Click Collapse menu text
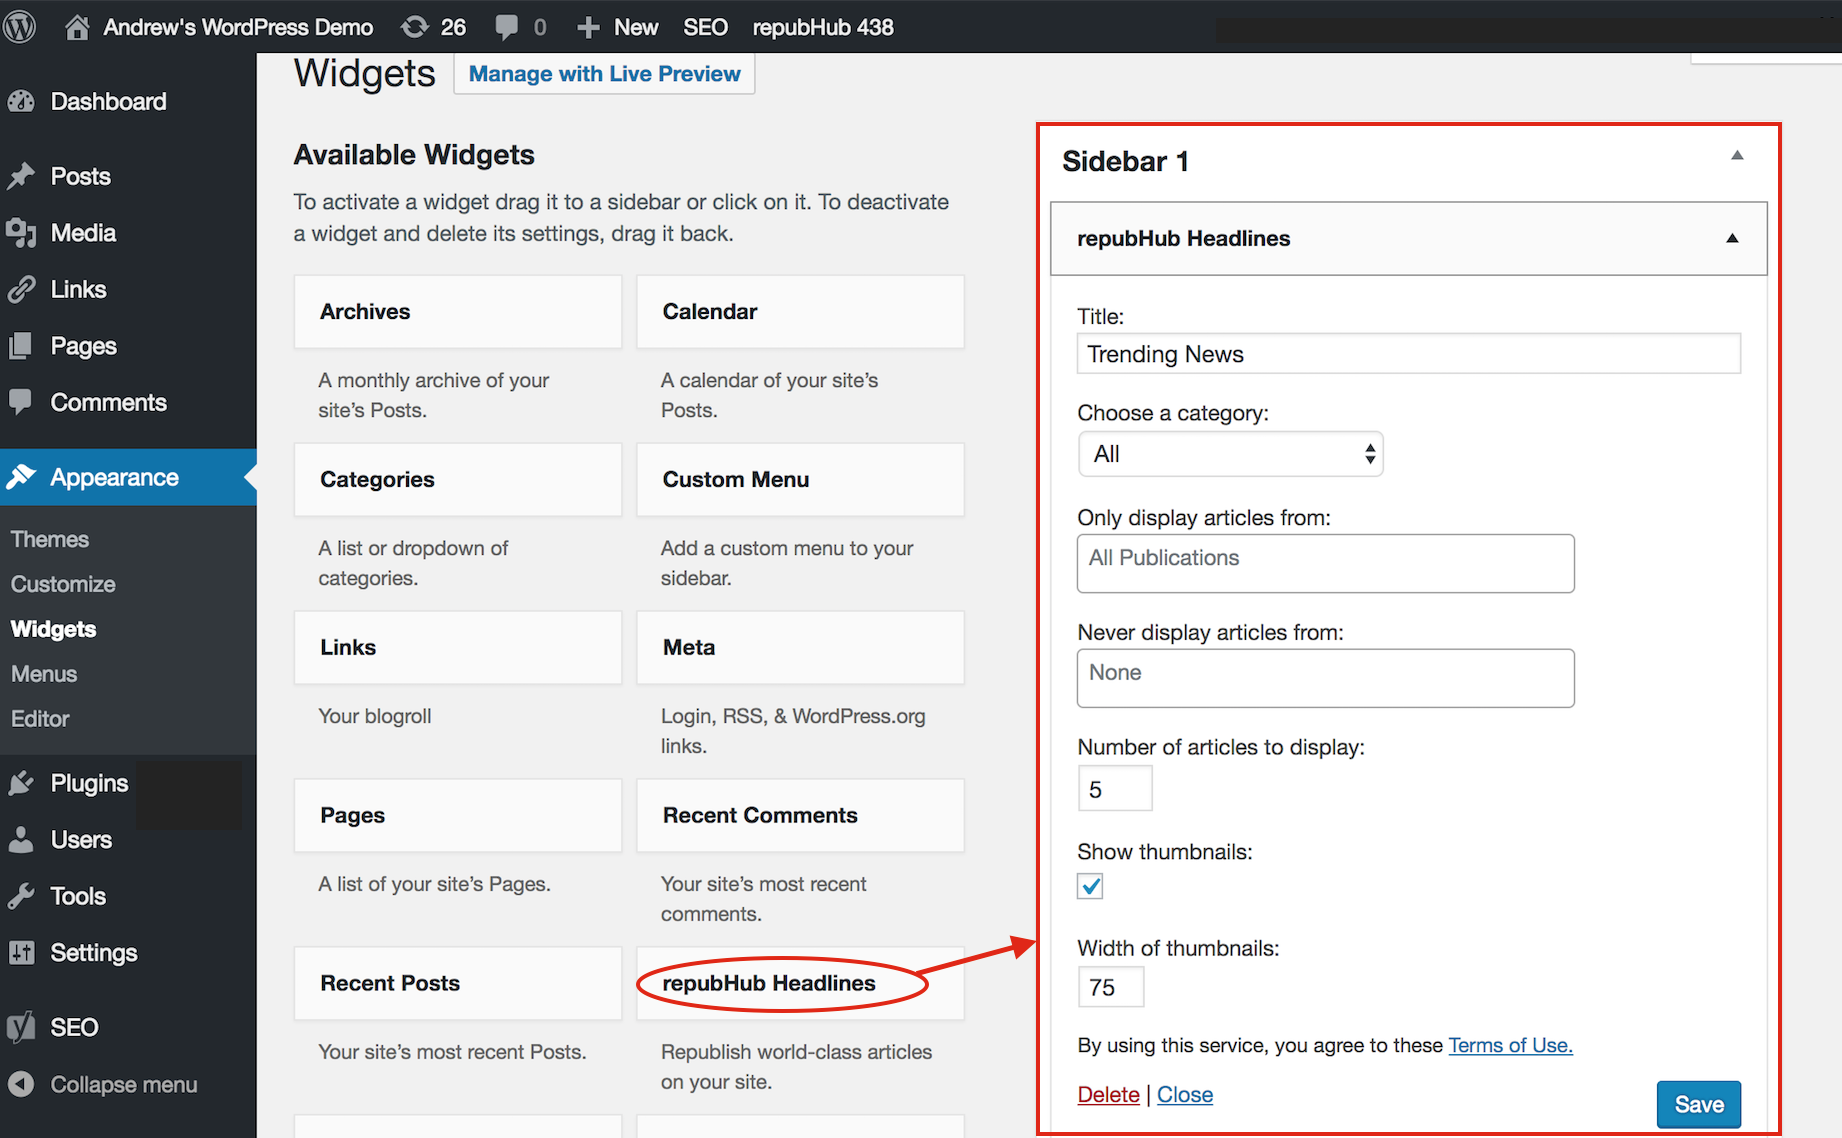 click(x=124, y=1084)
